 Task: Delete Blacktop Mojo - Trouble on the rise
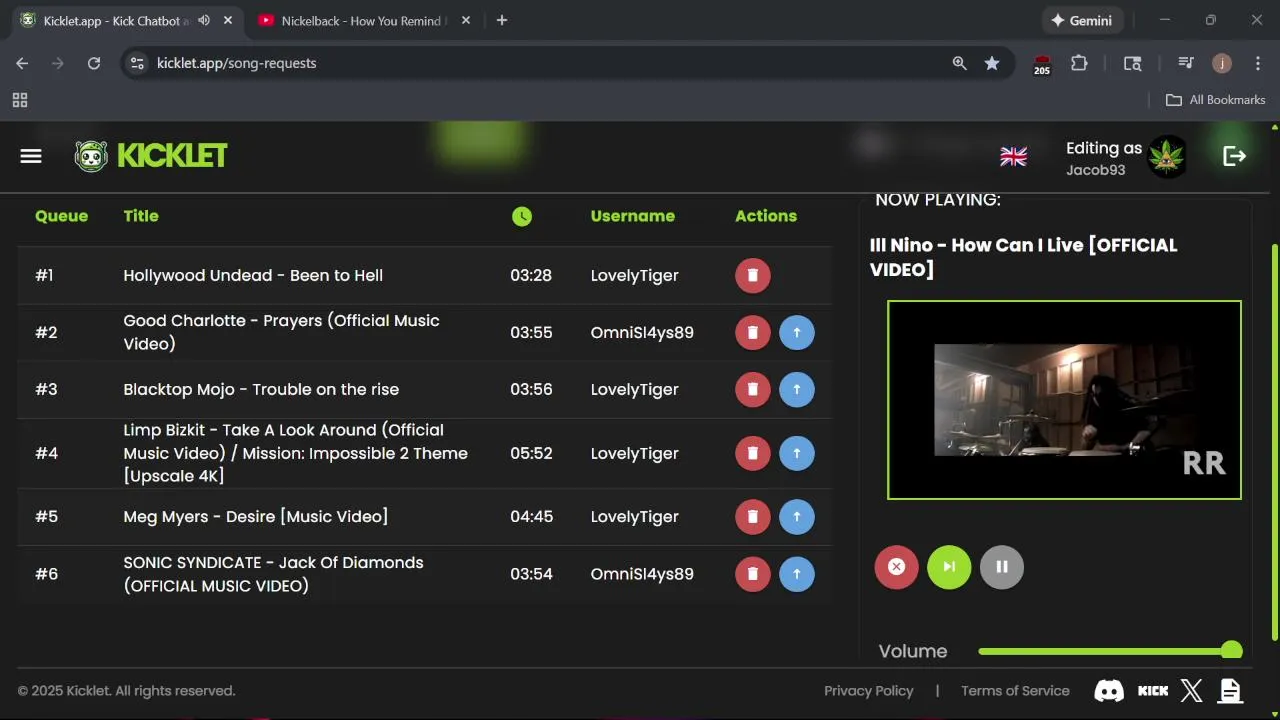(x=753, y=389)
